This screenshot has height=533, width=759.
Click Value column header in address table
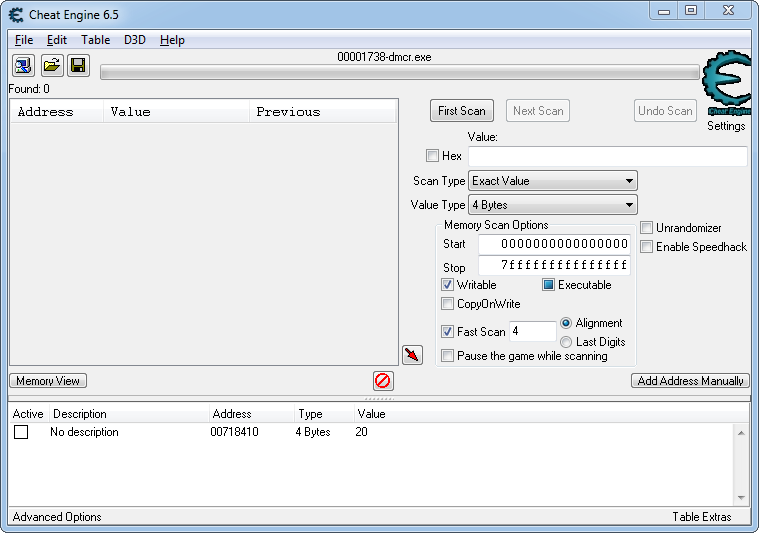pyautogui.click(x=371, y=414)
